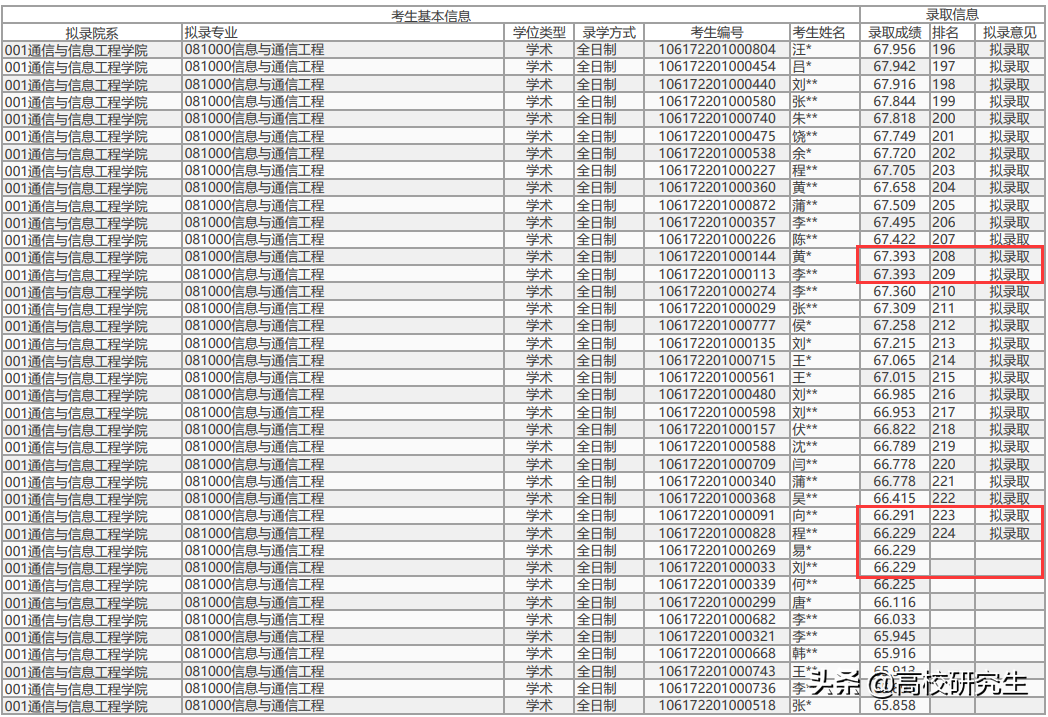The height and width of the screenshot is (717, 1048).
Task: Click candidate number 106172201000740
Action: 717,118
